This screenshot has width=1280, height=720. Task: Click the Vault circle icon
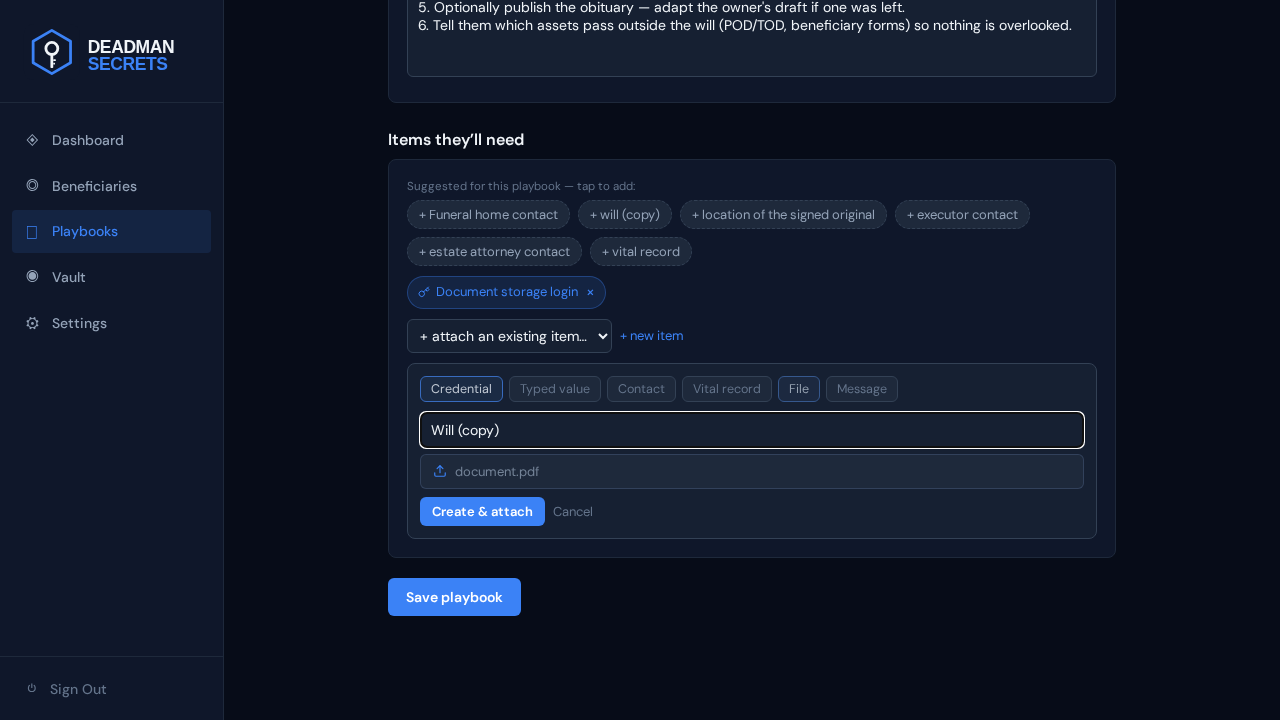(32, 276)
